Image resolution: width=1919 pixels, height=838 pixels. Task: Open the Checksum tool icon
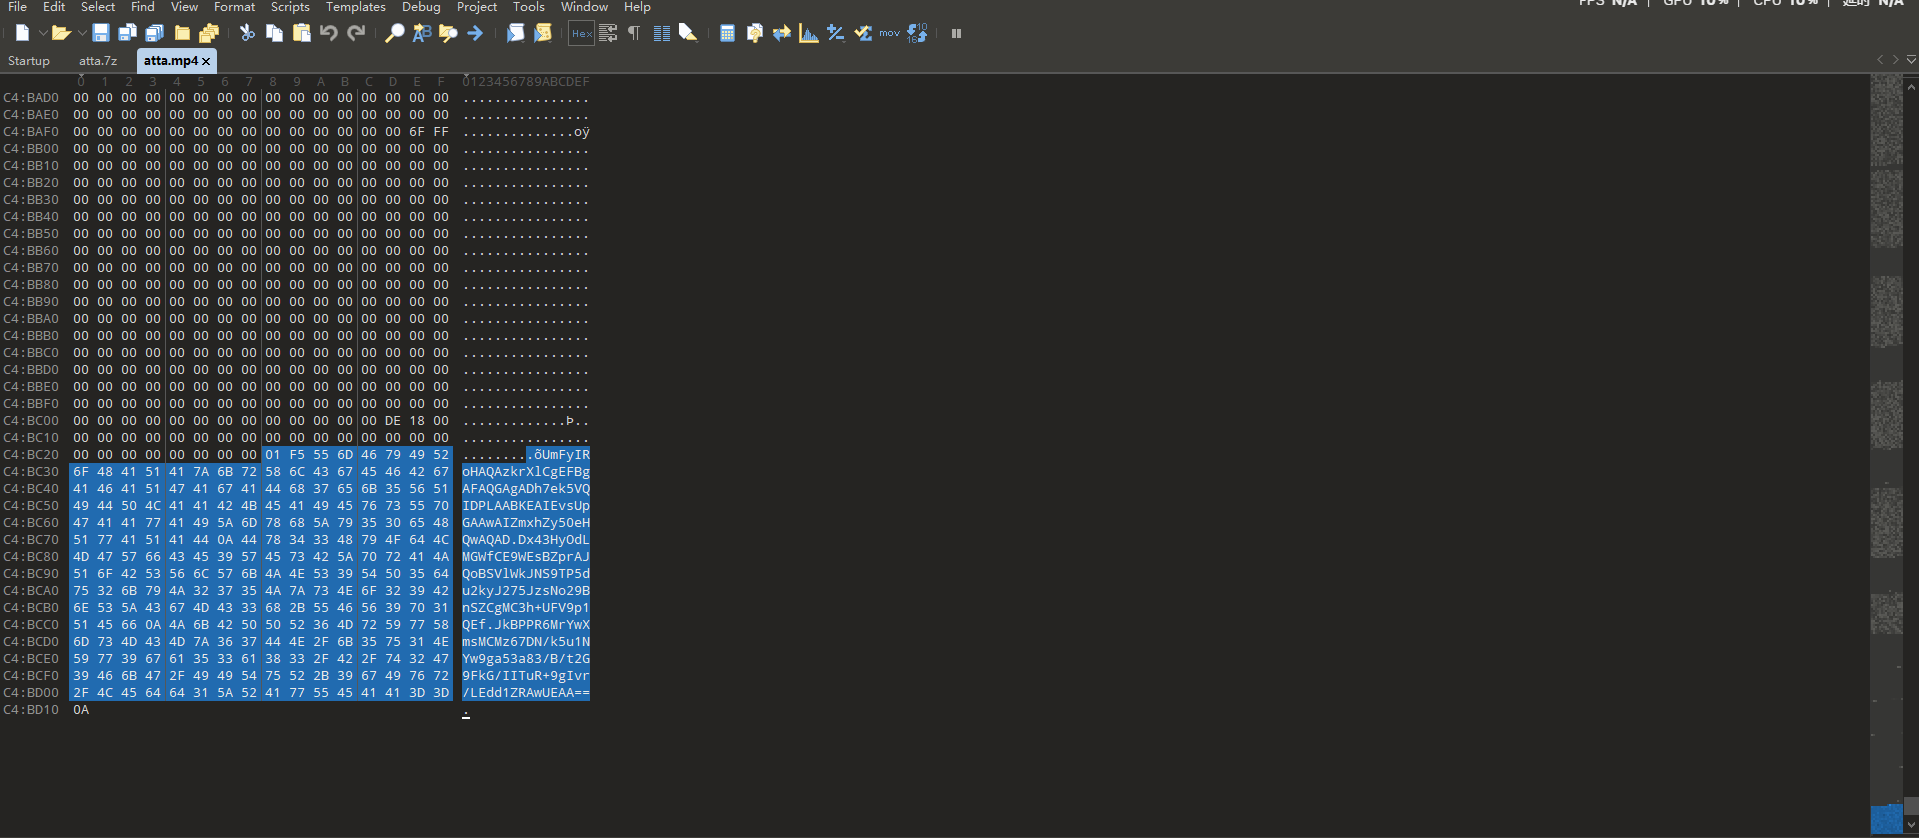click(x=863, y=33)
